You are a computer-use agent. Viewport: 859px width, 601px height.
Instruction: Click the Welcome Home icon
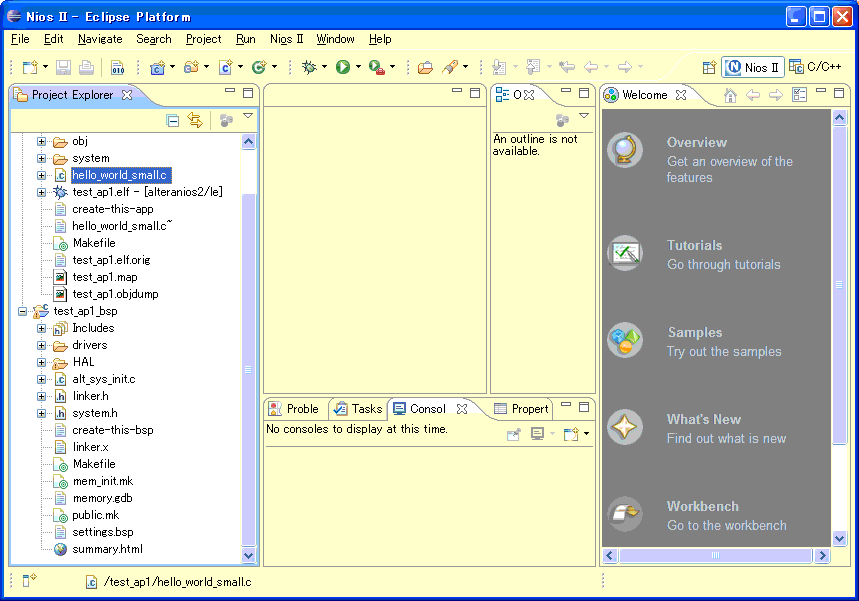coord(730,95)
